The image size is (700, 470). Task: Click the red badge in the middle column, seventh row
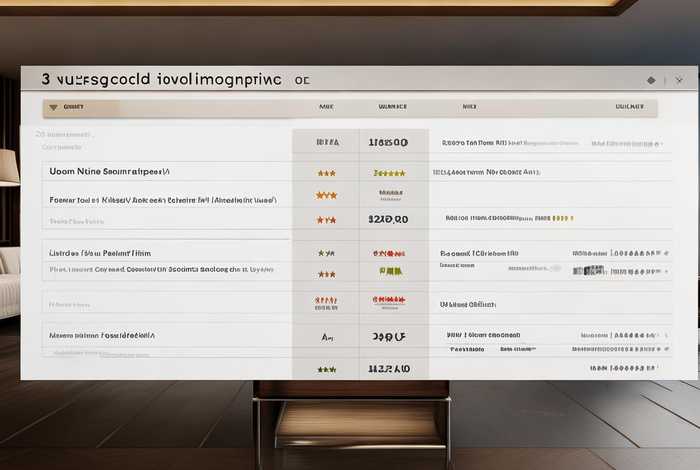(388, 300)
